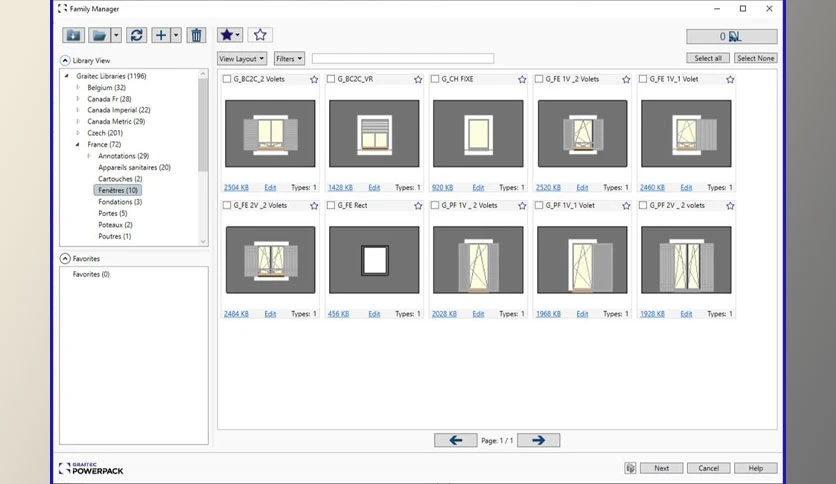Select Annotations (29) category
The height and width of the screenshot is (484, 836).
coord(124,156)
